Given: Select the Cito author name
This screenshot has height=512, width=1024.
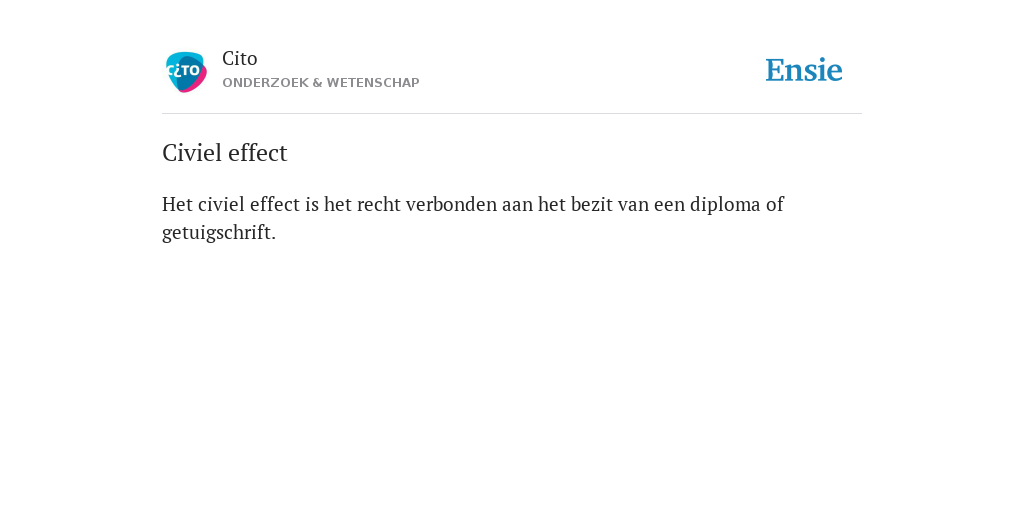Looking at the screenshot, I should click(240, 59).
